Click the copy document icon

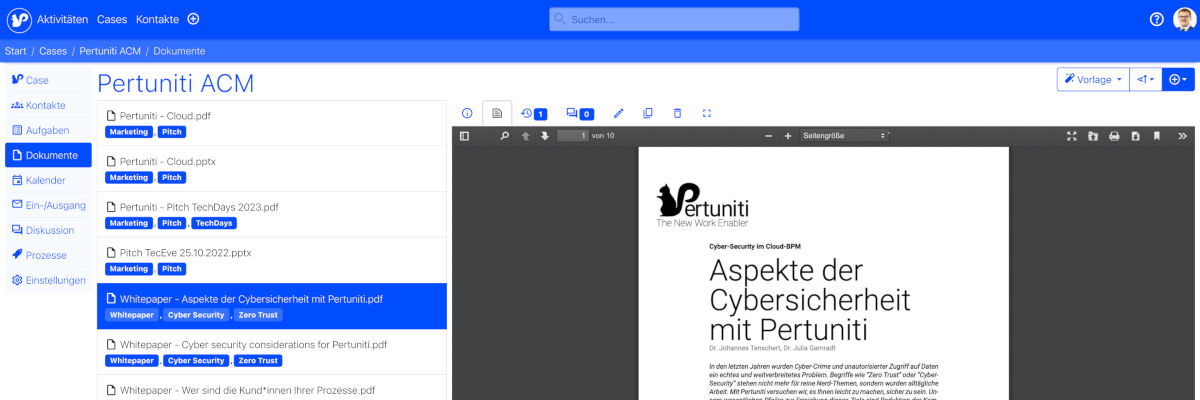pos(648,114)
